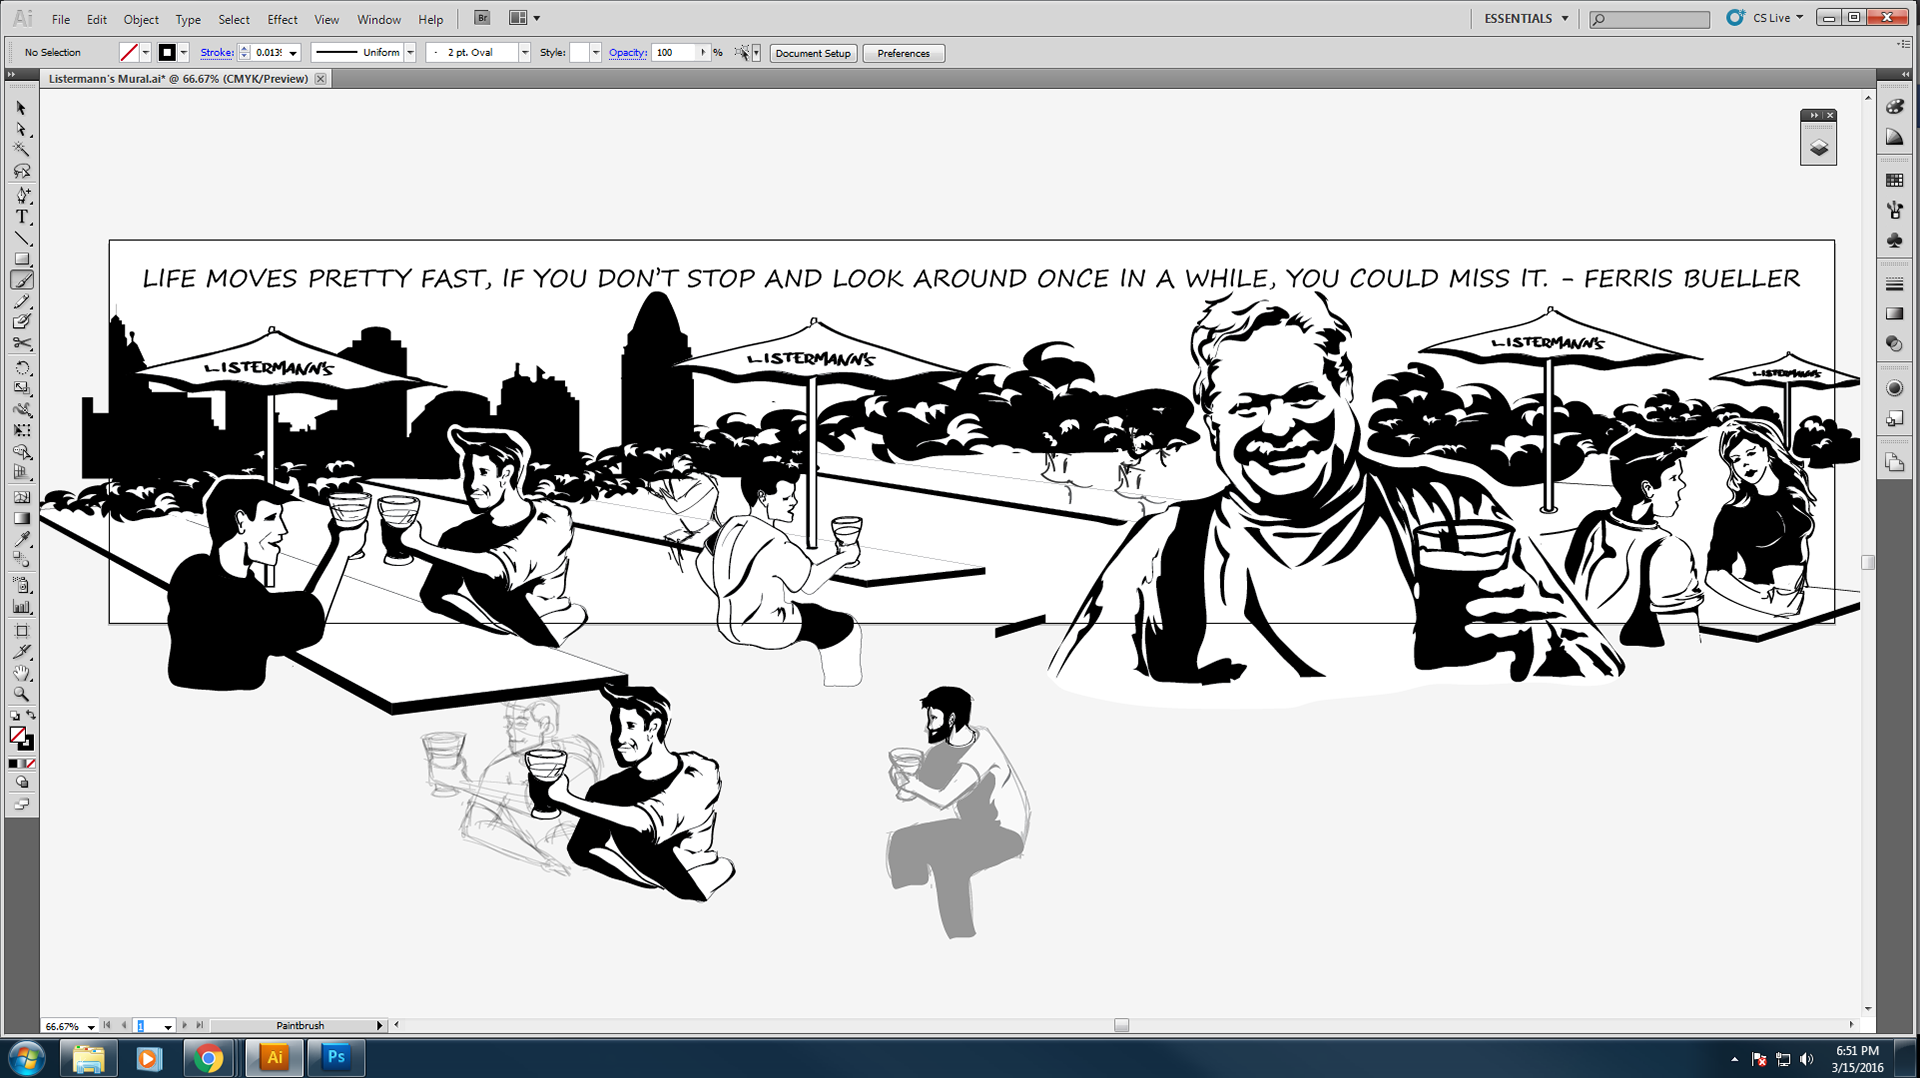Select the Rectangle tool
Screen dimensions: 1920x1078
tap(21, 259)
